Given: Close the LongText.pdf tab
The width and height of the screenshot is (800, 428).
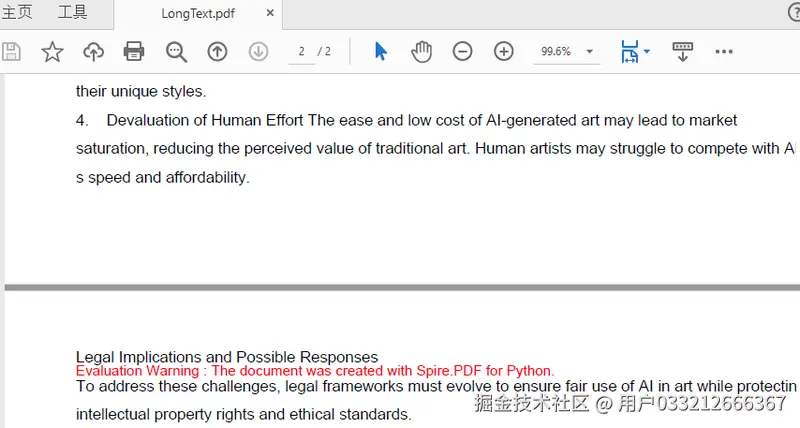Looking at the screenshot, I should click(270, 13).
